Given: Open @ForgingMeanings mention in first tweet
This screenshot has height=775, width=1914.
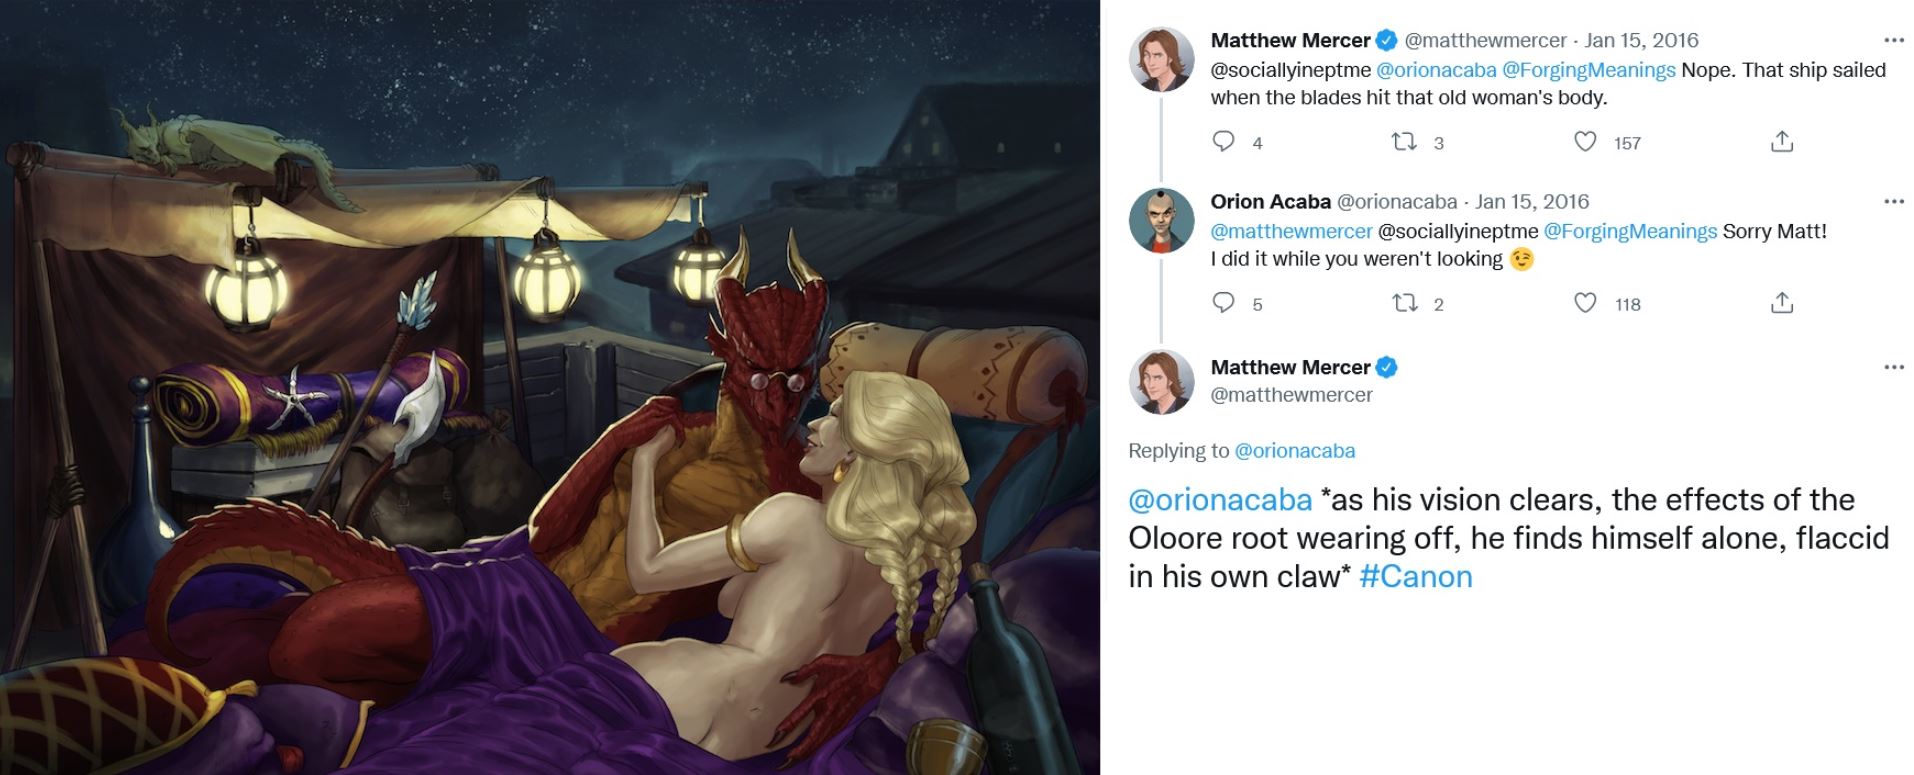Looking at the screenshot, I should (1588, 70).
